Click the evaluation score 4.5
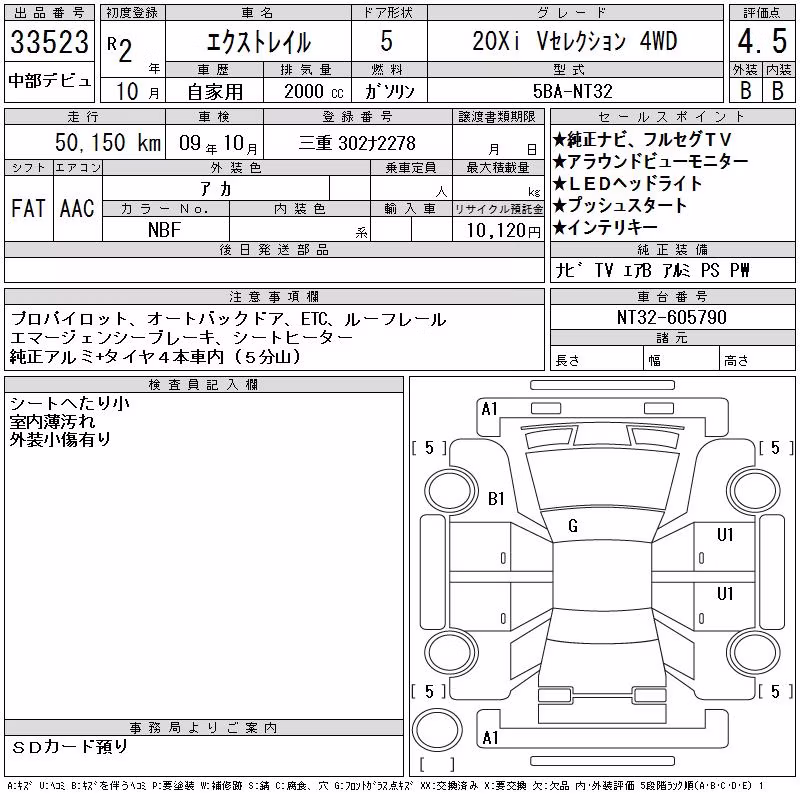800x800 pixels. tap(762, 41)
